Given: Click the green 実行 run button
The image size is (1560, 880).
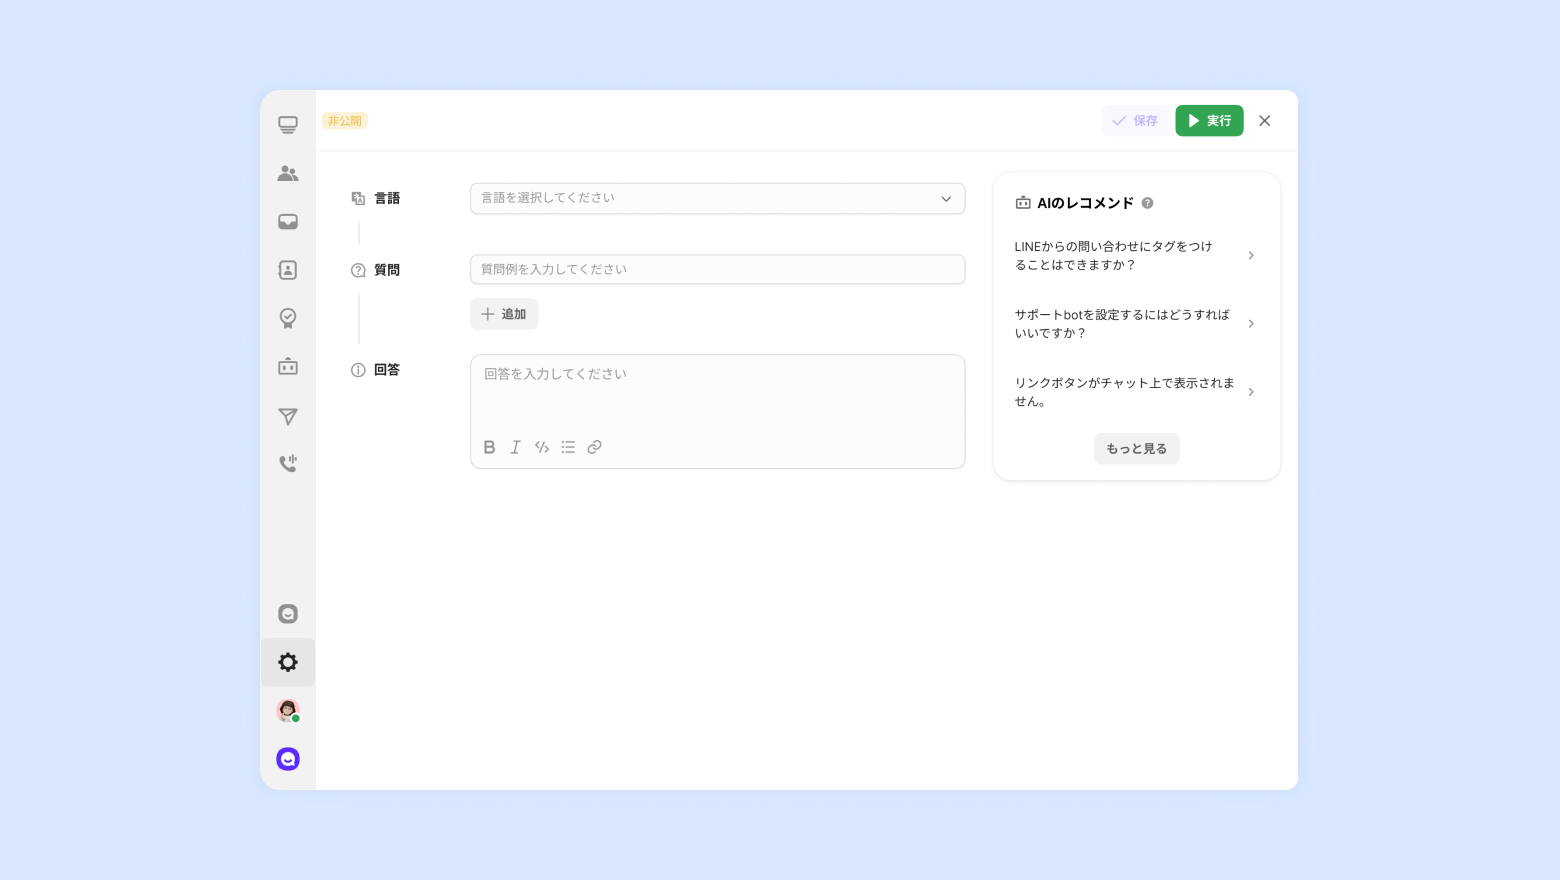Looking at the screenshot, I should 1209,121.
